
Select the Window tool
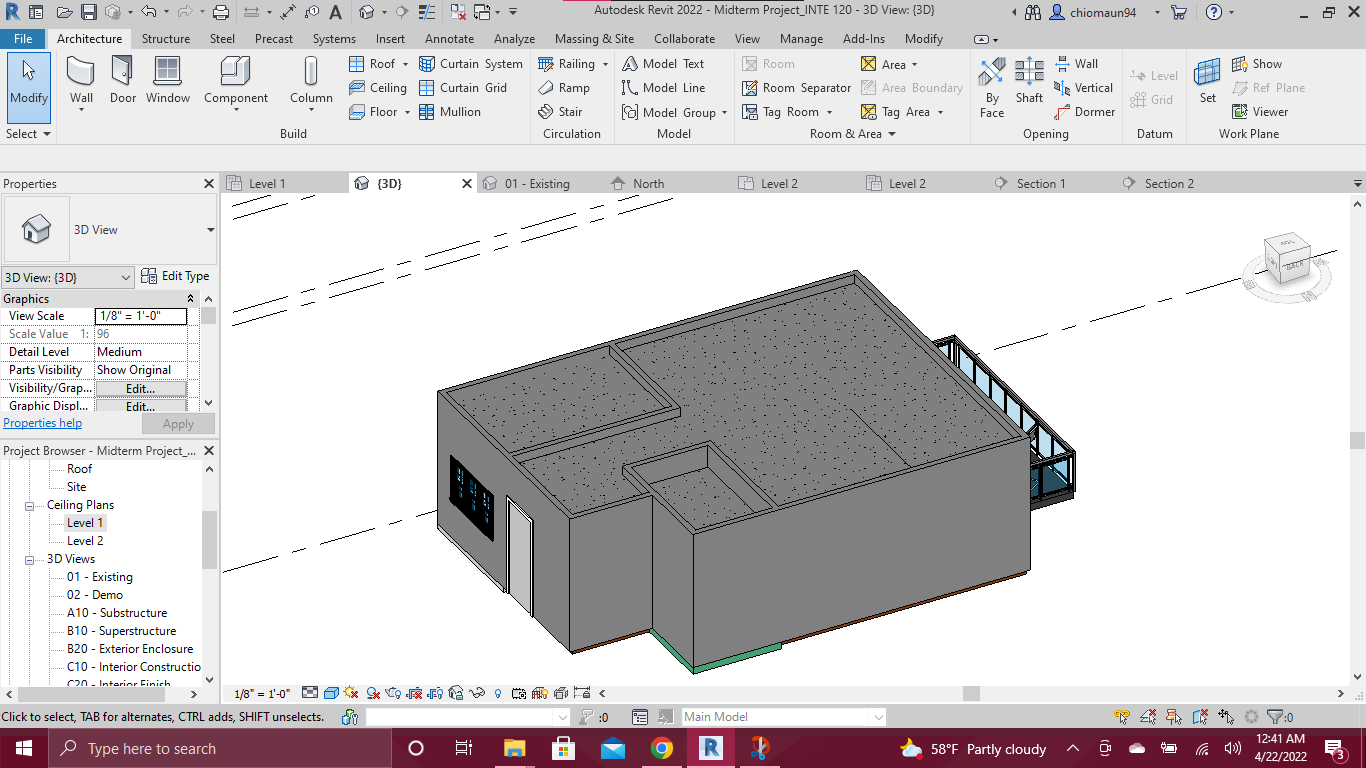coord(167,80)
